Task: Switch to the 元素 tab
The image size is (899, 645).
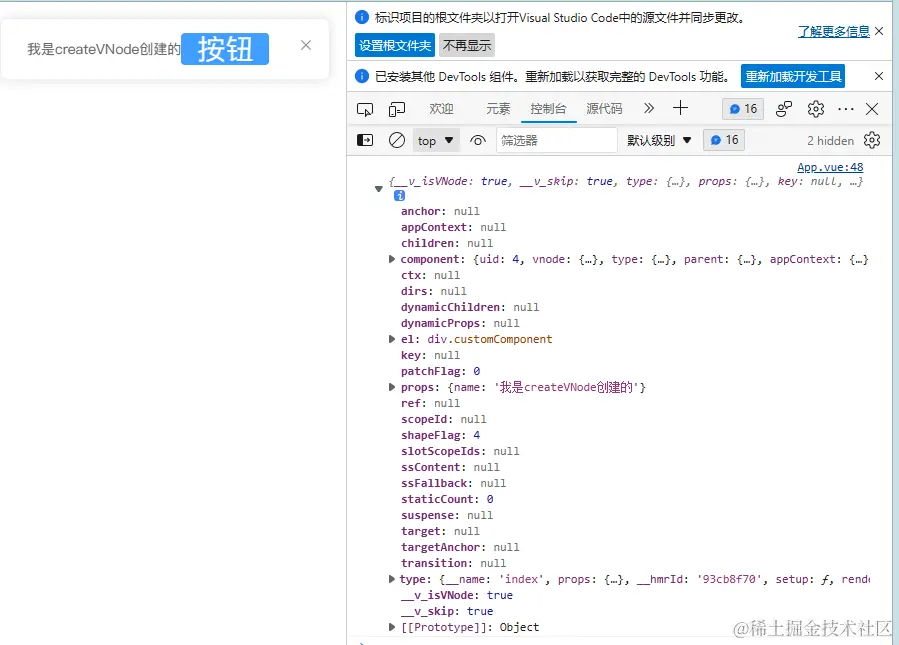Action: point(498,109)
